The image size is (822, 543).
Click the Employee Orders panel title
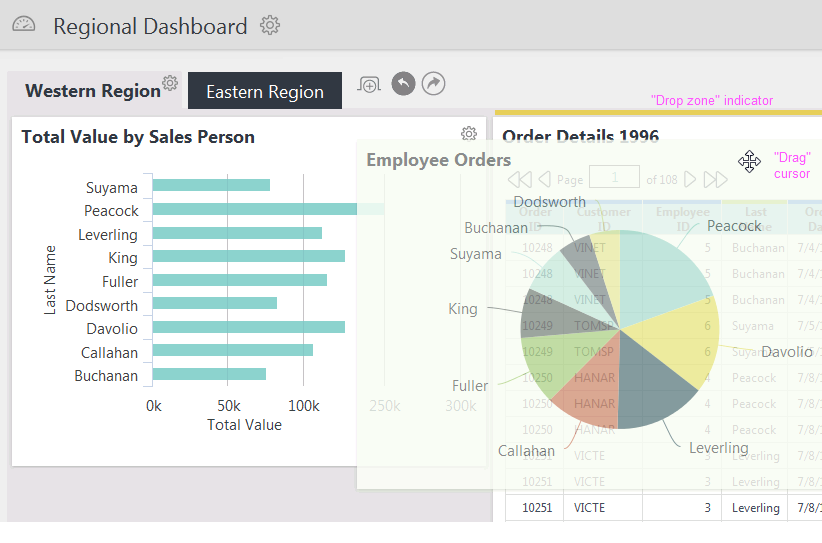pos(438,160)
